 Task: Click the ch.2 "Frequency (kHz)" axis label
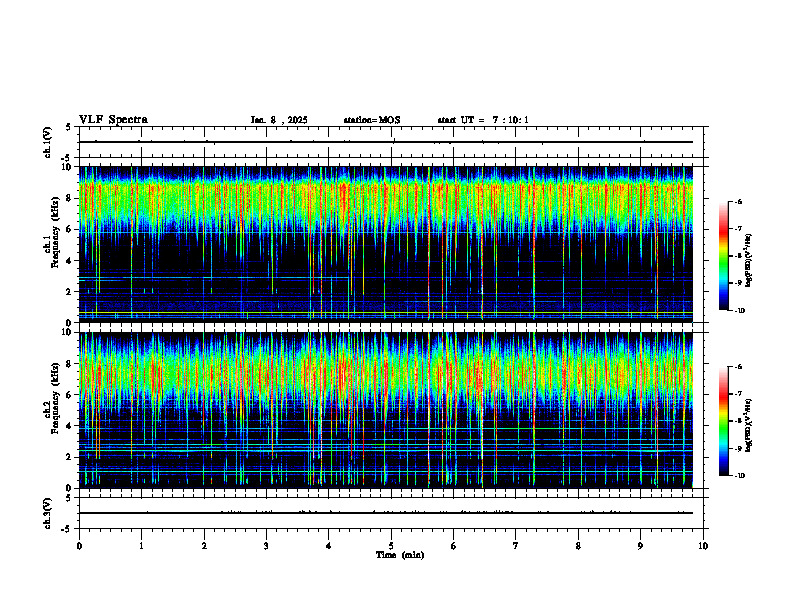point(55,398)
